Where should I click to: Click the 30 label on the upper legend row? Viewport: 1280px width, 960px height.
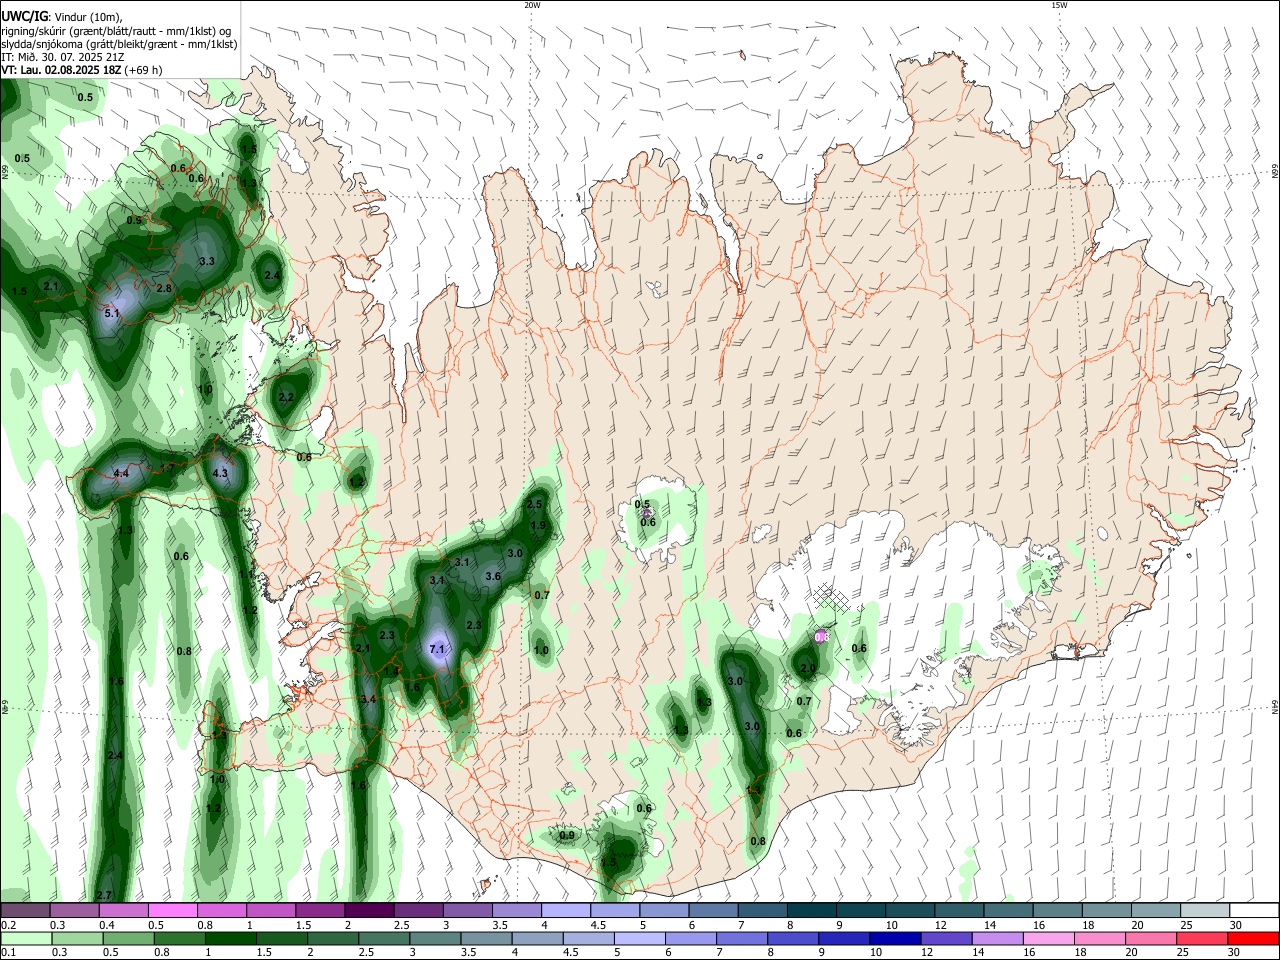coord(1236,925)
